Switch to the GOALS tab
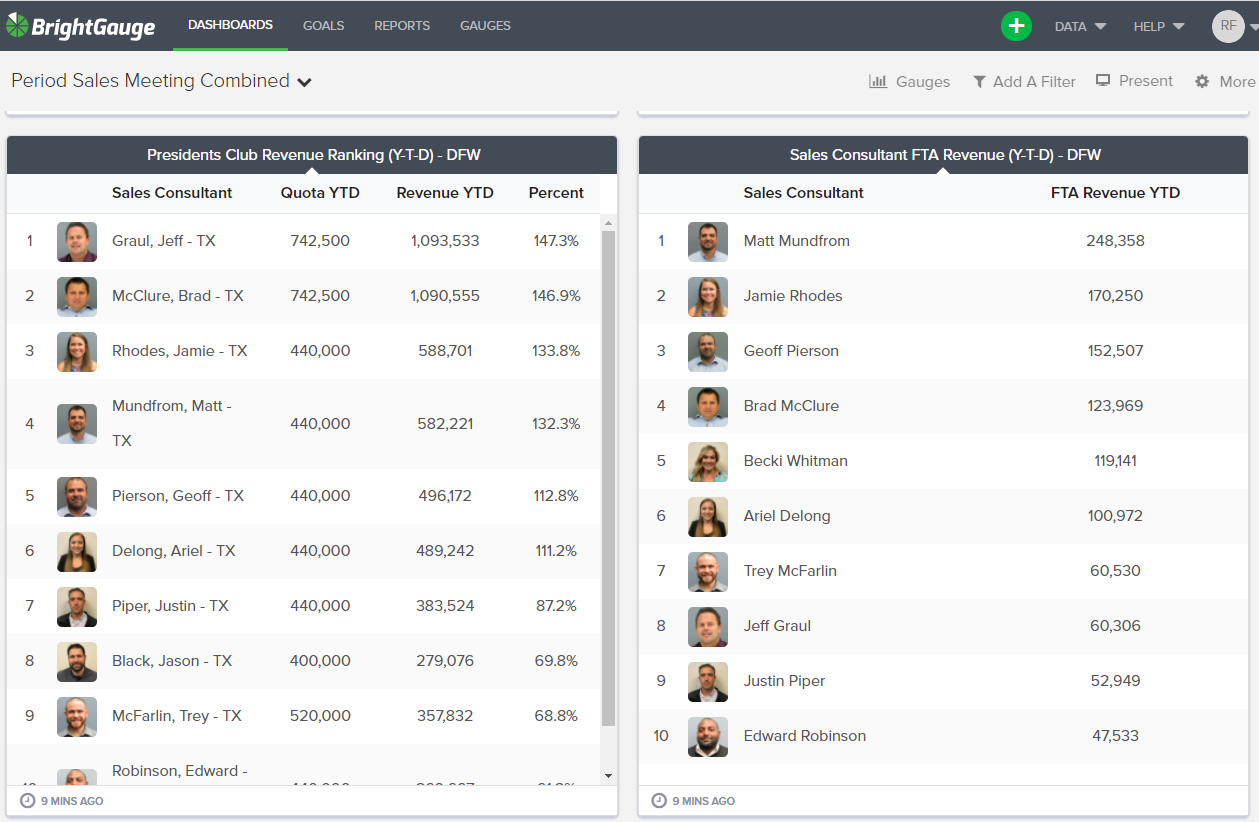The height and width of the screenshot is (822, 1259). [x=323, y=26]
